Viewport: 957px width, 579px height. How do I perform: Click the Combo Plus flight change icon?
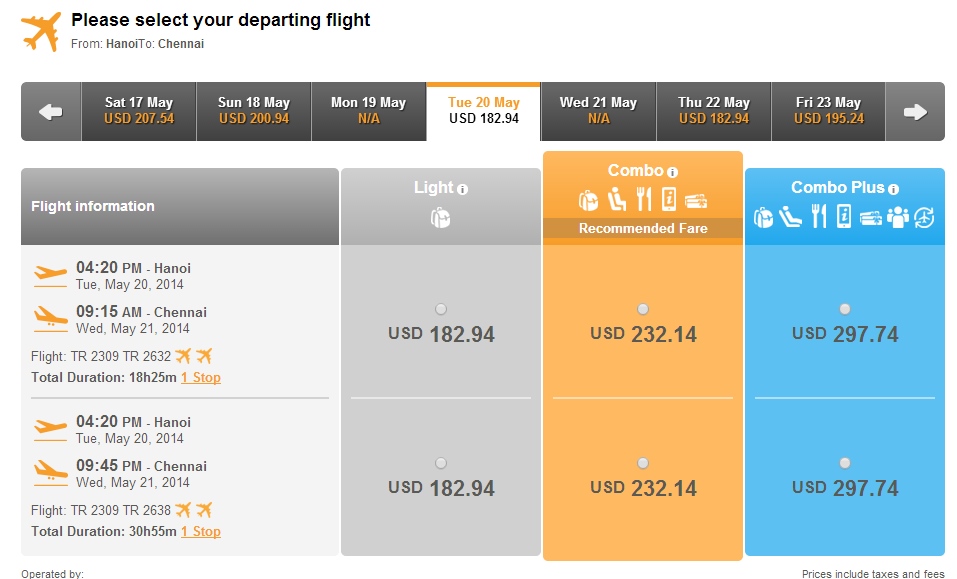925,217
